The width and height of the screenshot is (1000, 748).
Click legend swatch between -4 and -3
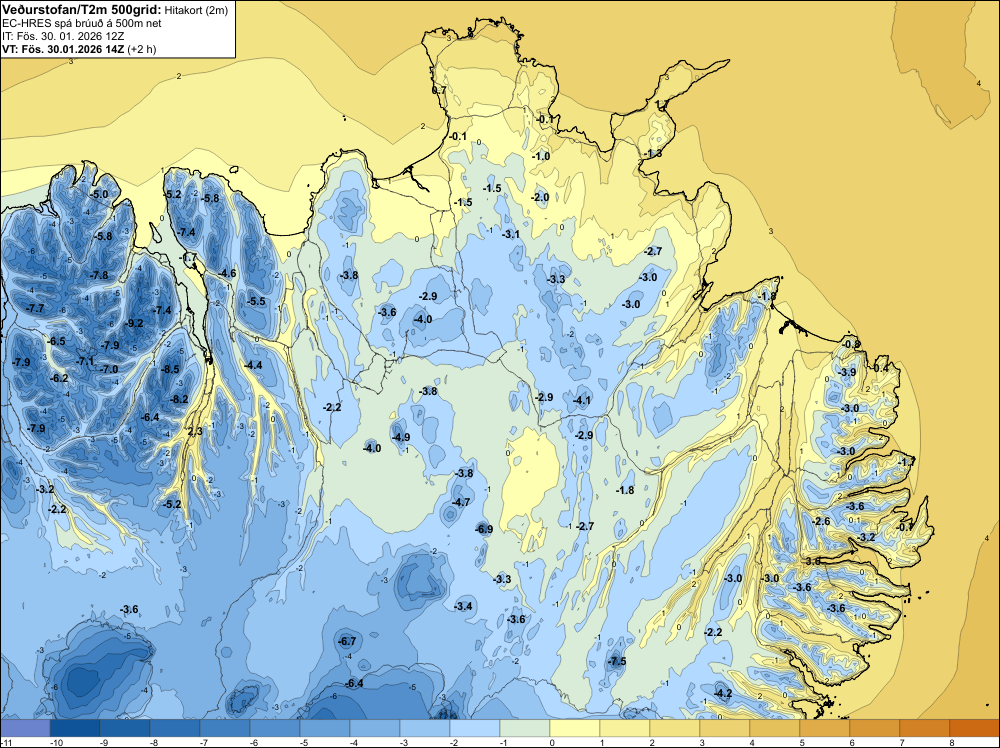(374, 727)
